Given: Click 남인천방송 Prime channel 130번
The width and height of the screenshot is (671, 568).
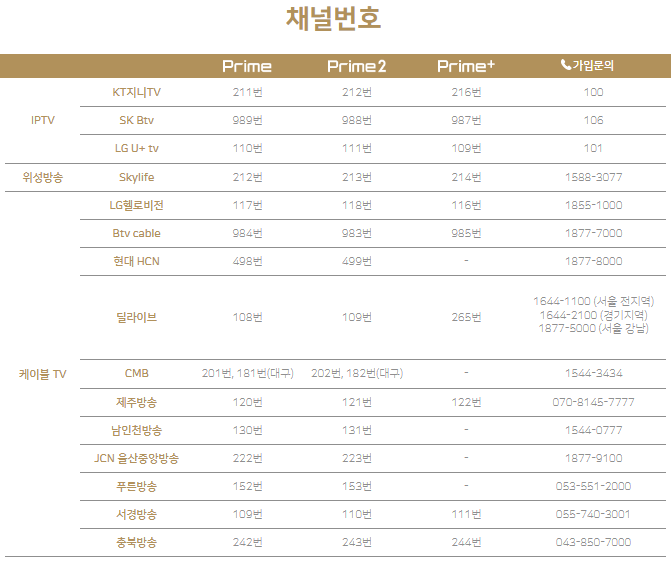Looking at the screenshot, I should (247, 430).
